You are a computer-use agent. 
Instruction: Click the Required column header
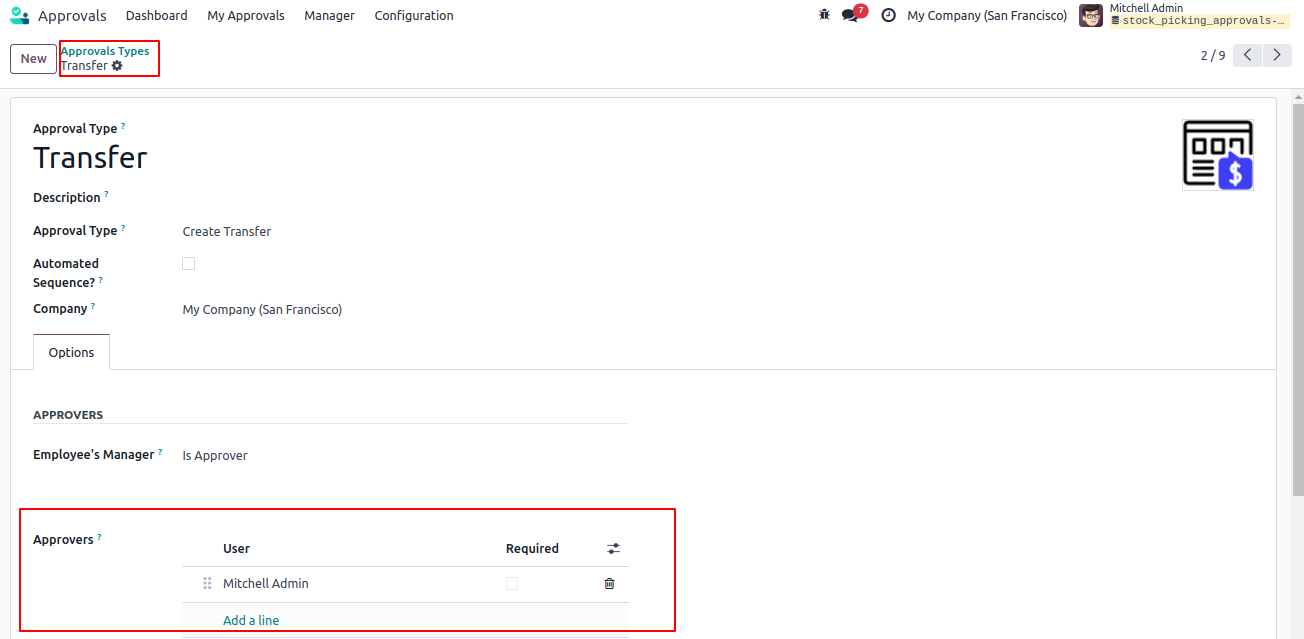click(532, 549)
